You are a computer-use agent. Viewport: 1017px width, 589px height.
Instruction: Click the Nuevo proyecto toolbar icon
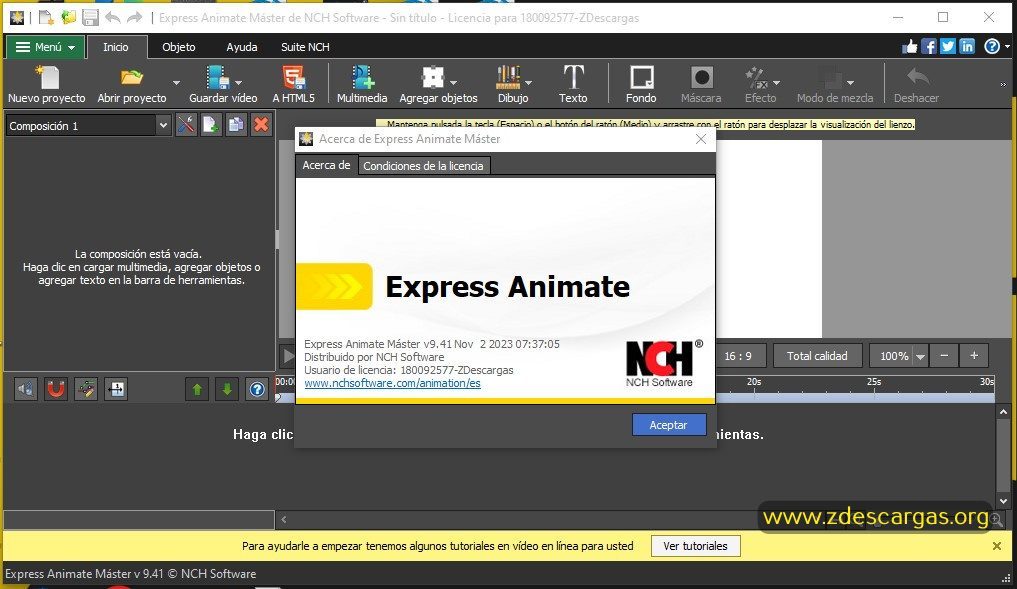(47, 77)
